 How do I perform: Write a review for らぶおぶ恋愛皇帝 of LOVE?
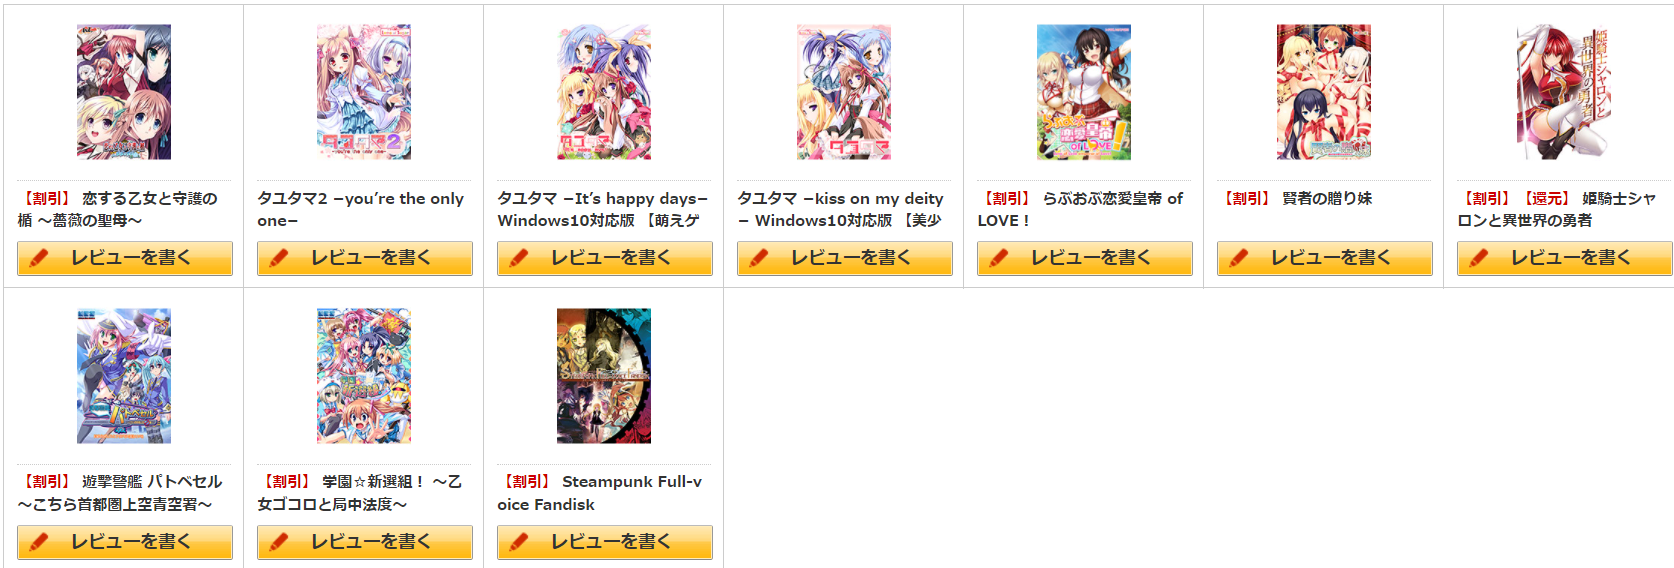pos(1085,258)
